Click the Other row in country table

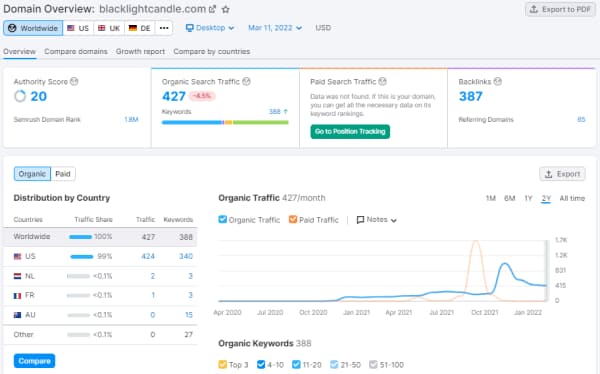click(x=100, y=335)
